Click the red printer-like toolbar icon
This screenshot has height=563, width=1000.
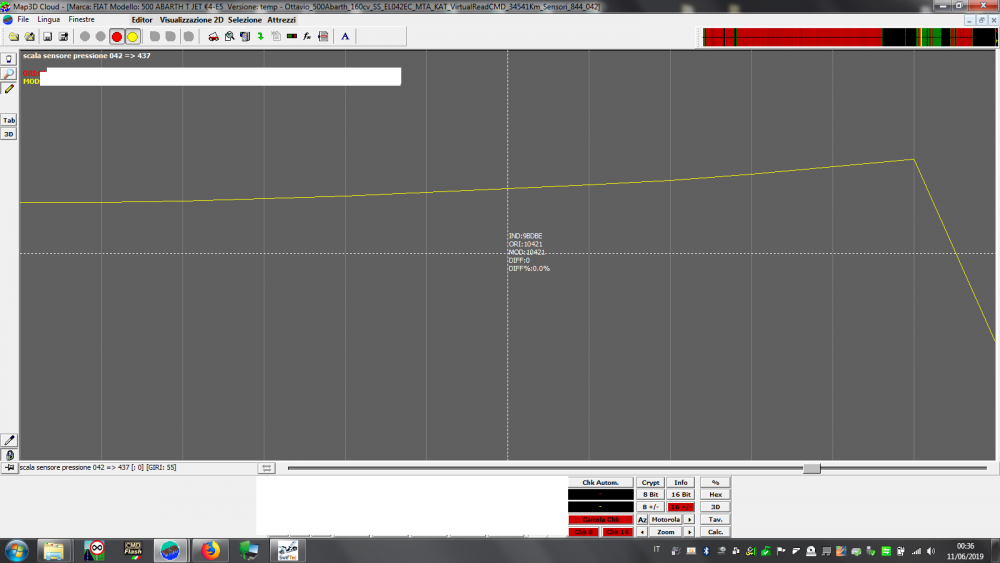pyautogui.click(x=323, y=36)
